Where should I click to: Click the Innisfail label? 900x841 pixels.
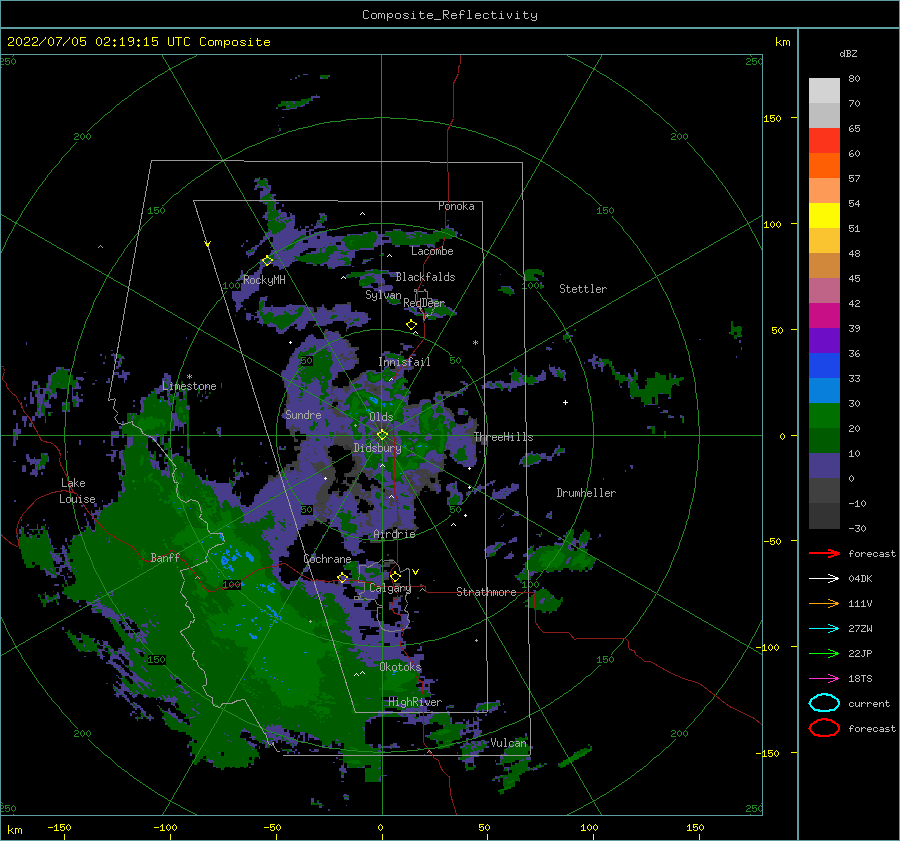[x=404, y=362]
